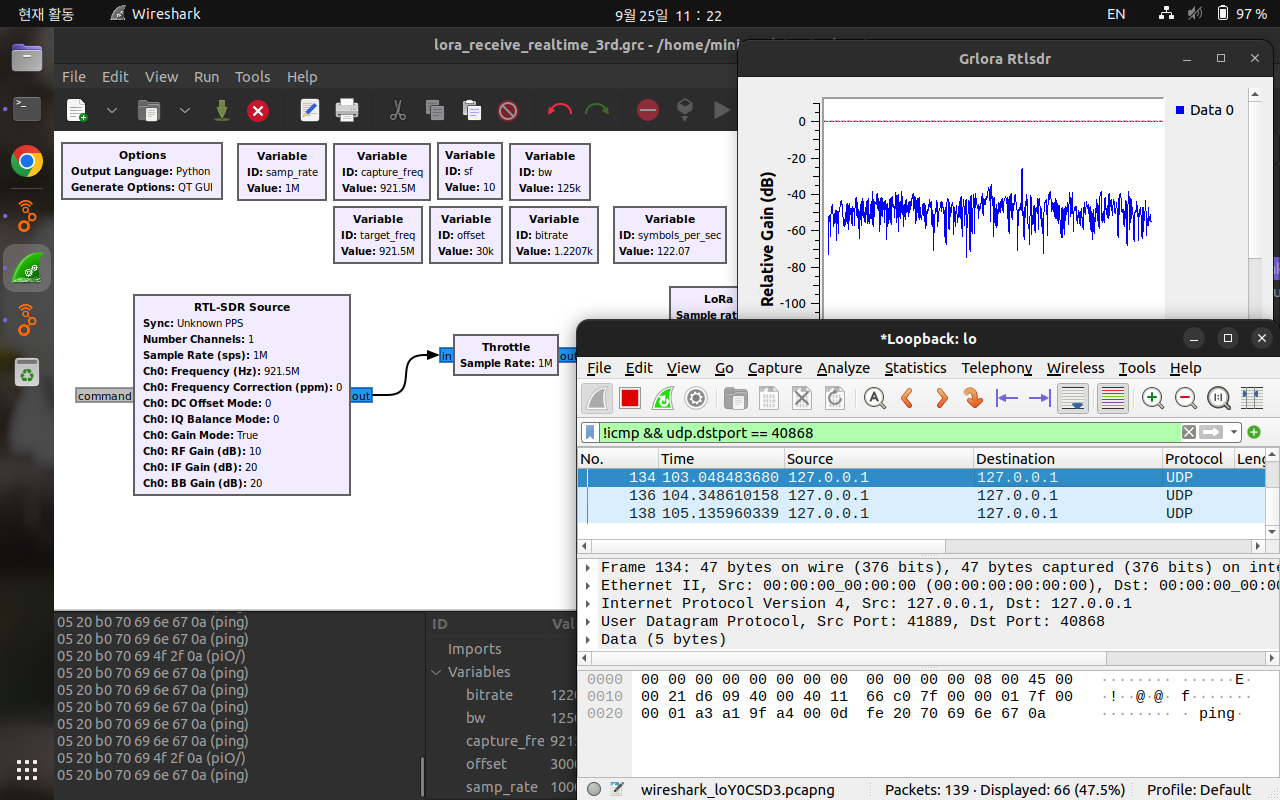Click the go to specific packet curved arrow
The width and height of the screenshot is (1280, 800).
pyautogui.click(x=973, y=398)
